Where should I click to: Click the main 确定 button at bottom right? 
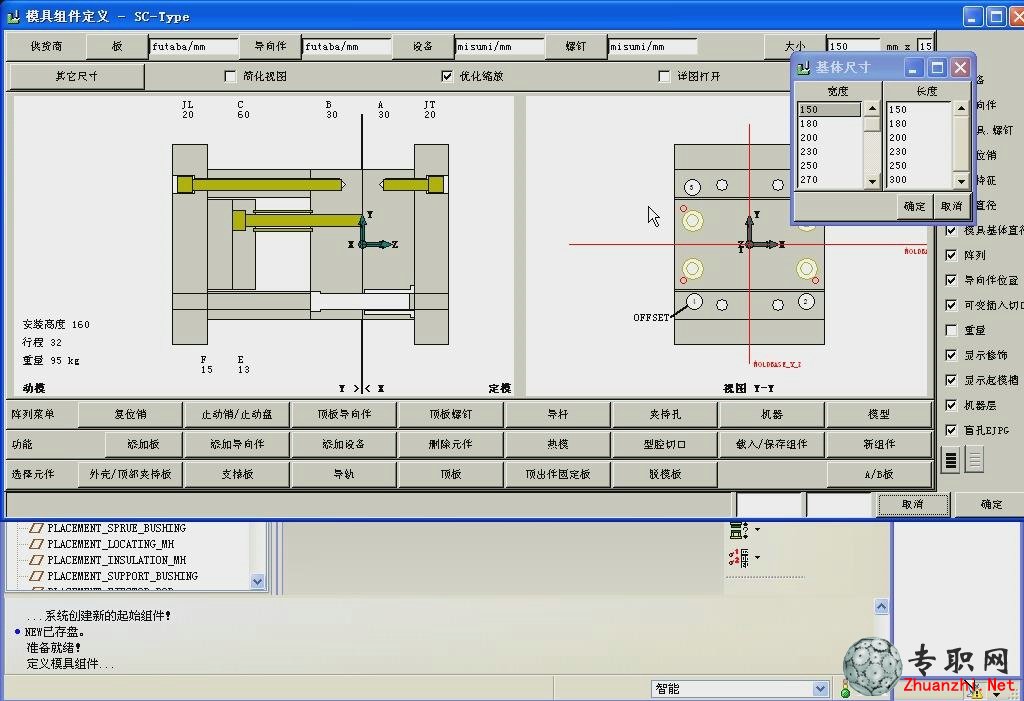pos(991,504)
